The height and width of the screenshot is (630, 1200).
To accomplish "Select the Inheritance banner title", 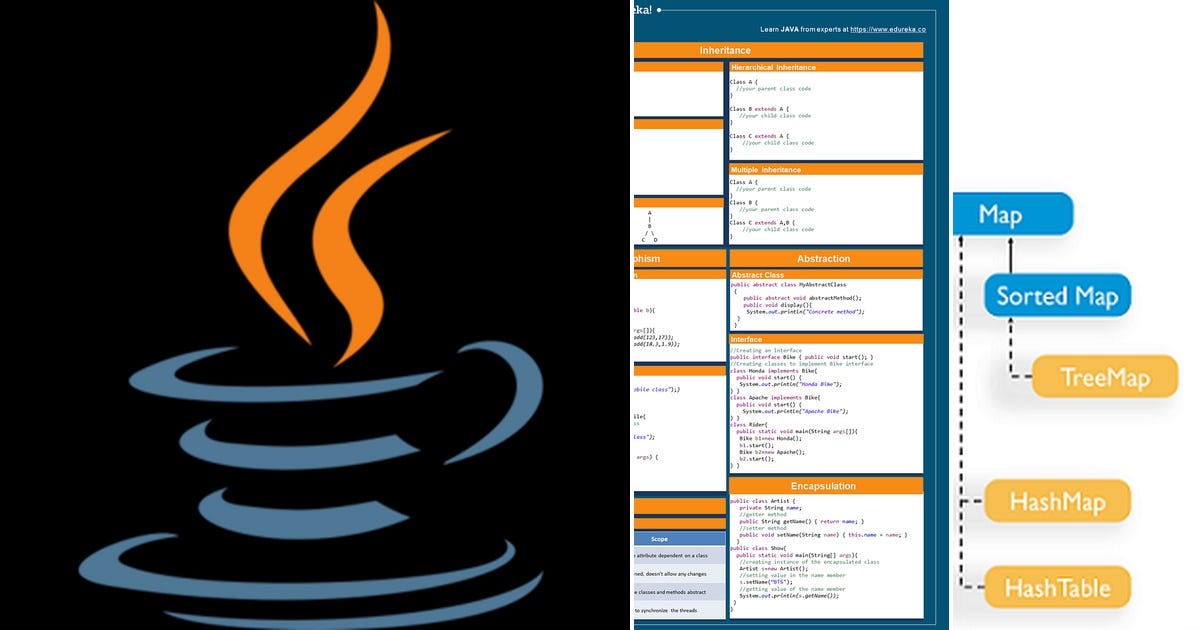I will [724, 50].
